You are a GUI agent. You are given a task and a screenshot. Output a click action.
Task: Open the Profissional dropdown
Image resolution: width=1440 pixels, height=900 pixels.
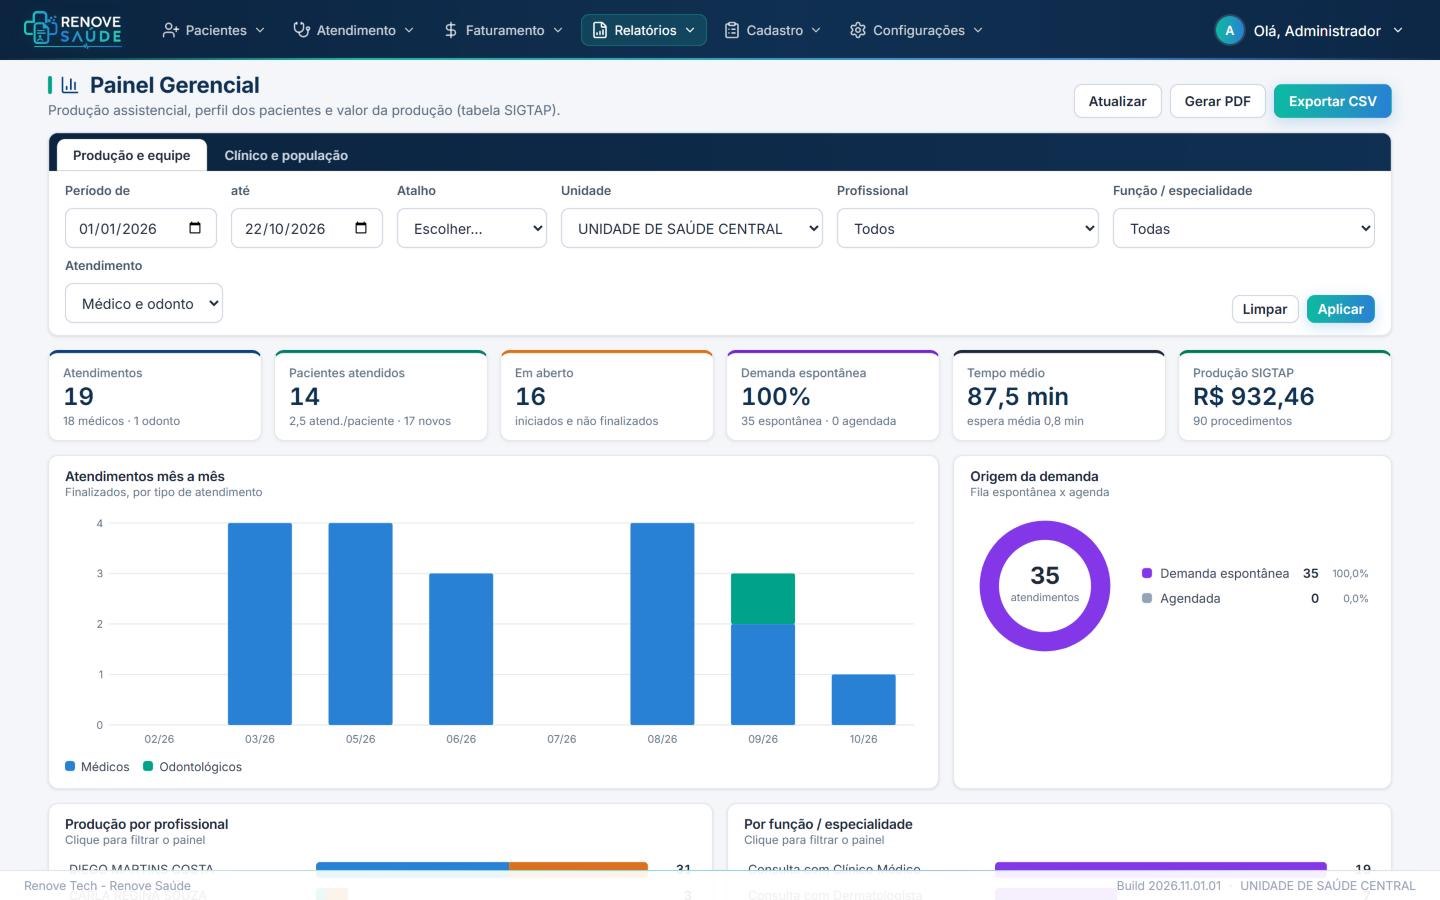pyautogui.click(x=968, y=228)
